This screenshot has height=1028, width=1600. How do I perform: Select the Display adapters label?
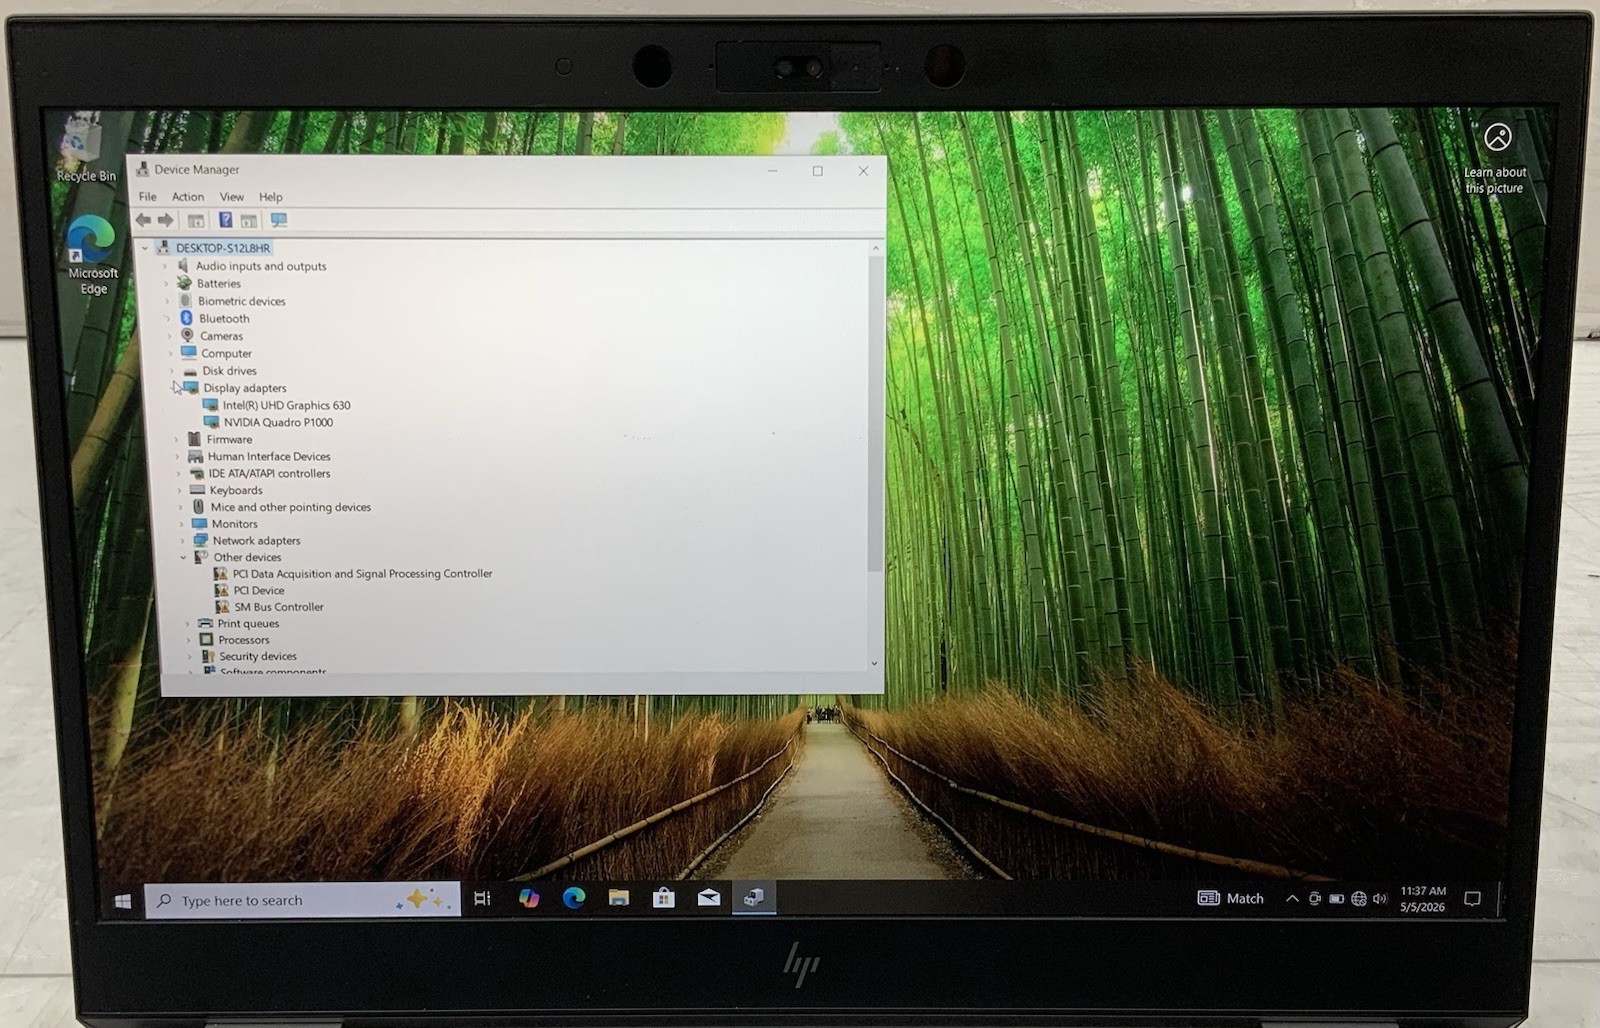coord(244,388)
